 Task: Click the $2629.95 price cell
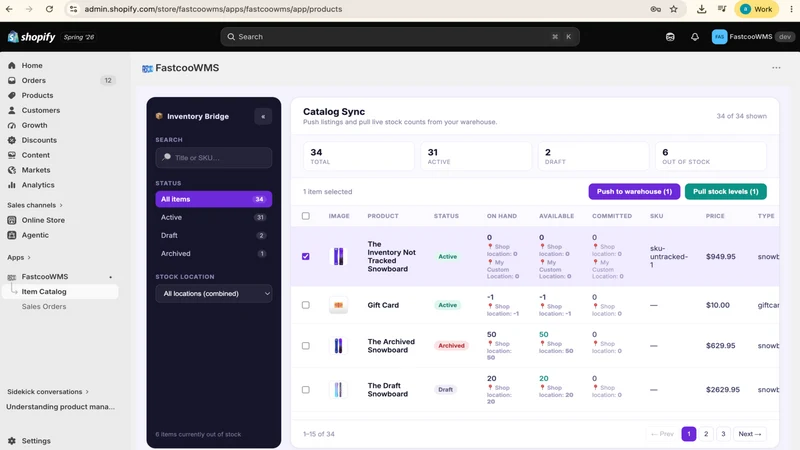coord(722,390)
